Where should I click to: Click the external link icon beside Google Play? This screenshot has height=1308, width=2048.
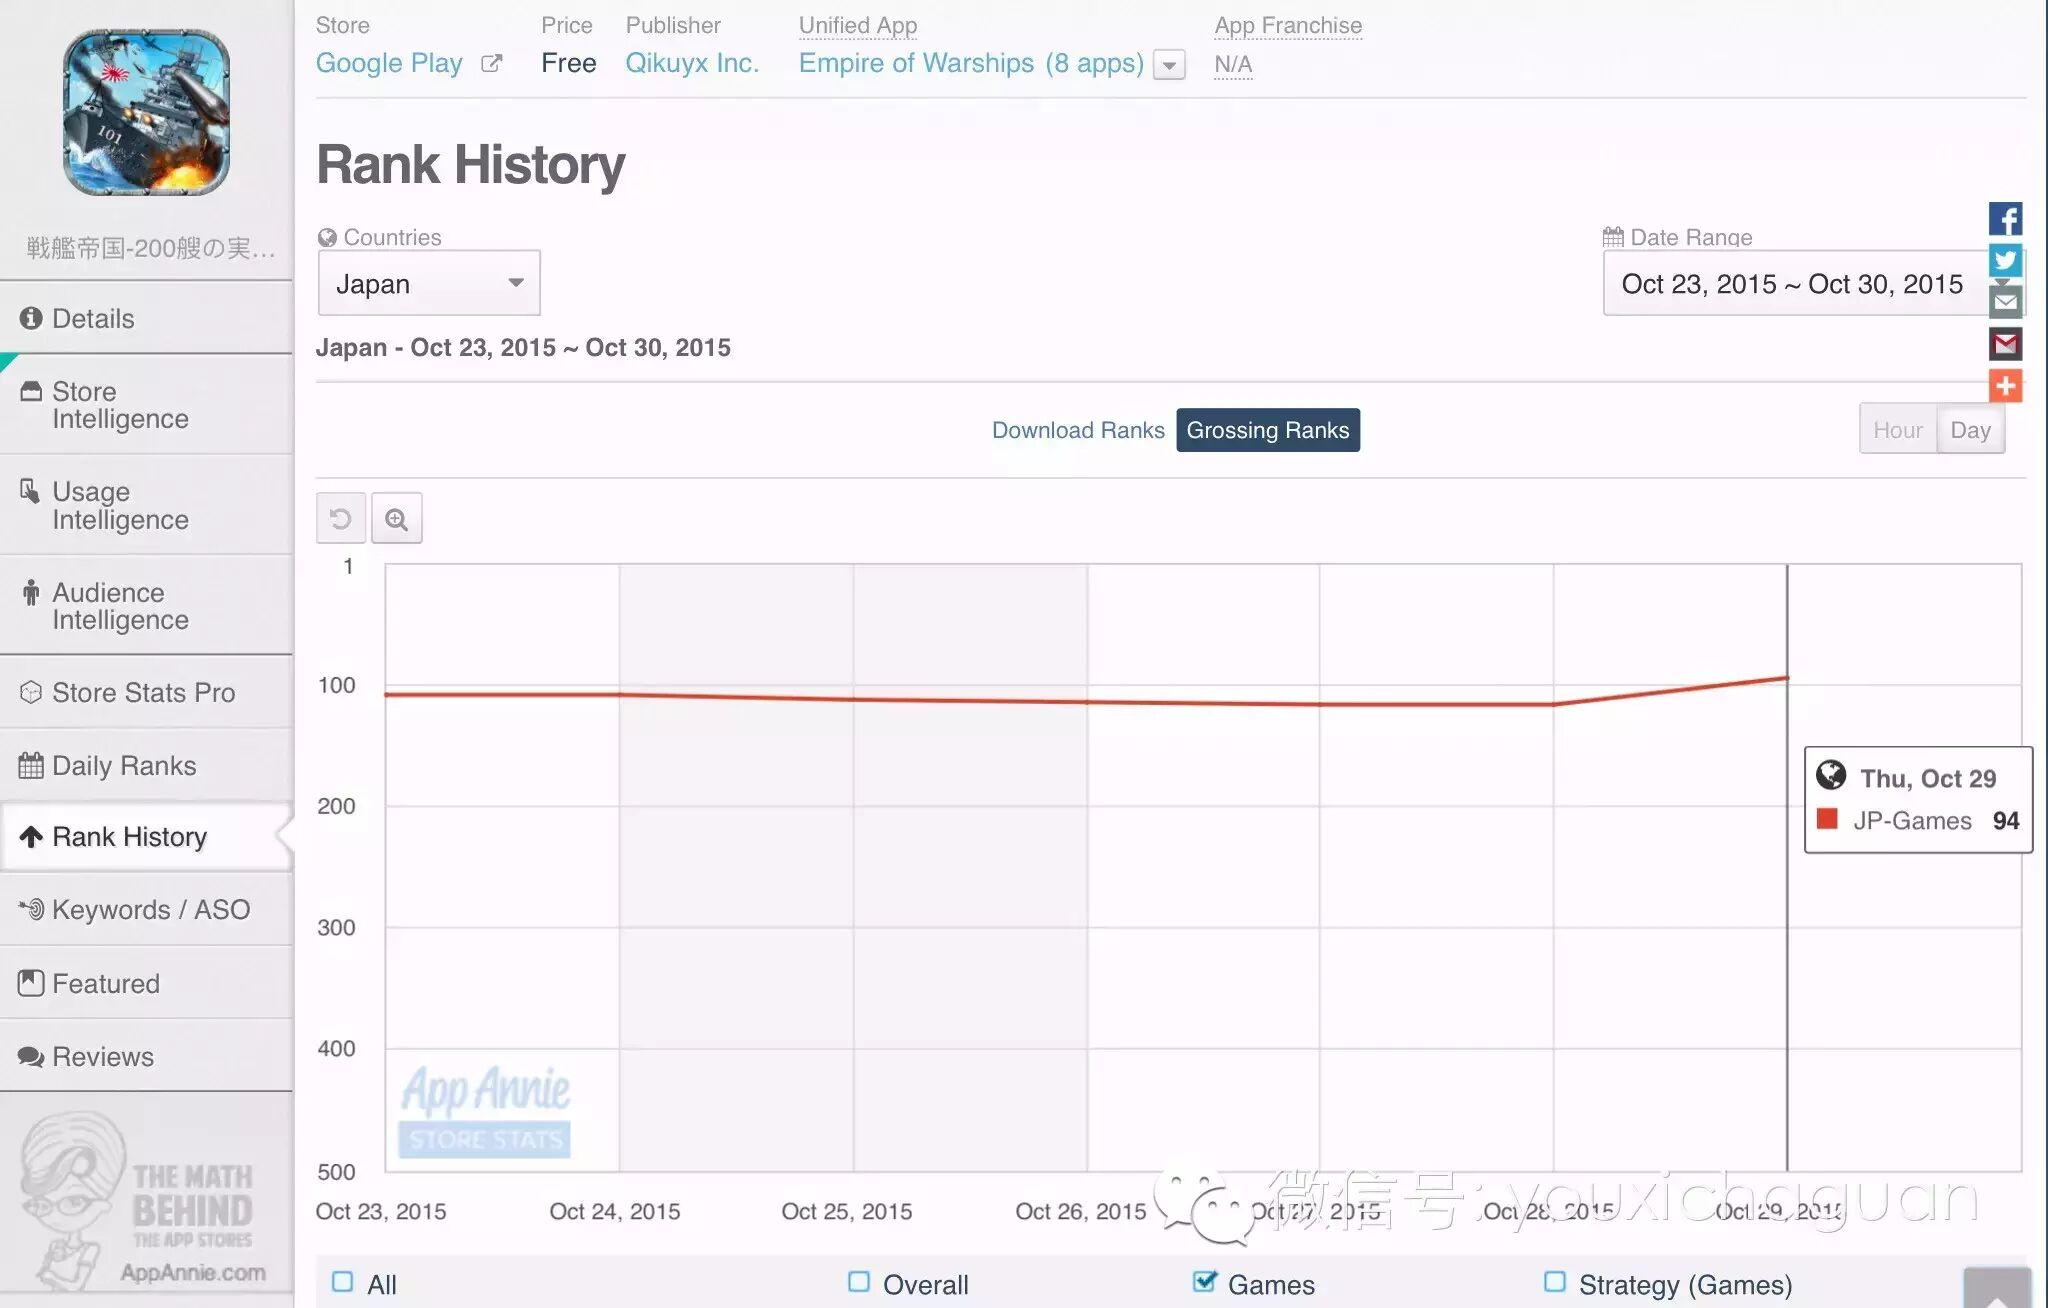(491, 64)
